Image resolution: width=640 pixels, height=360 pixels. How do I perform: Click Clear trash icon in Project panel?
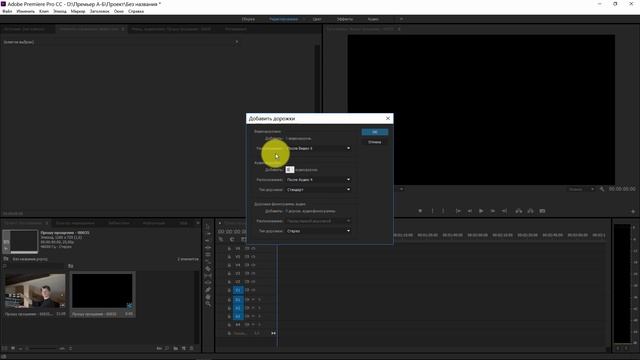192,348
